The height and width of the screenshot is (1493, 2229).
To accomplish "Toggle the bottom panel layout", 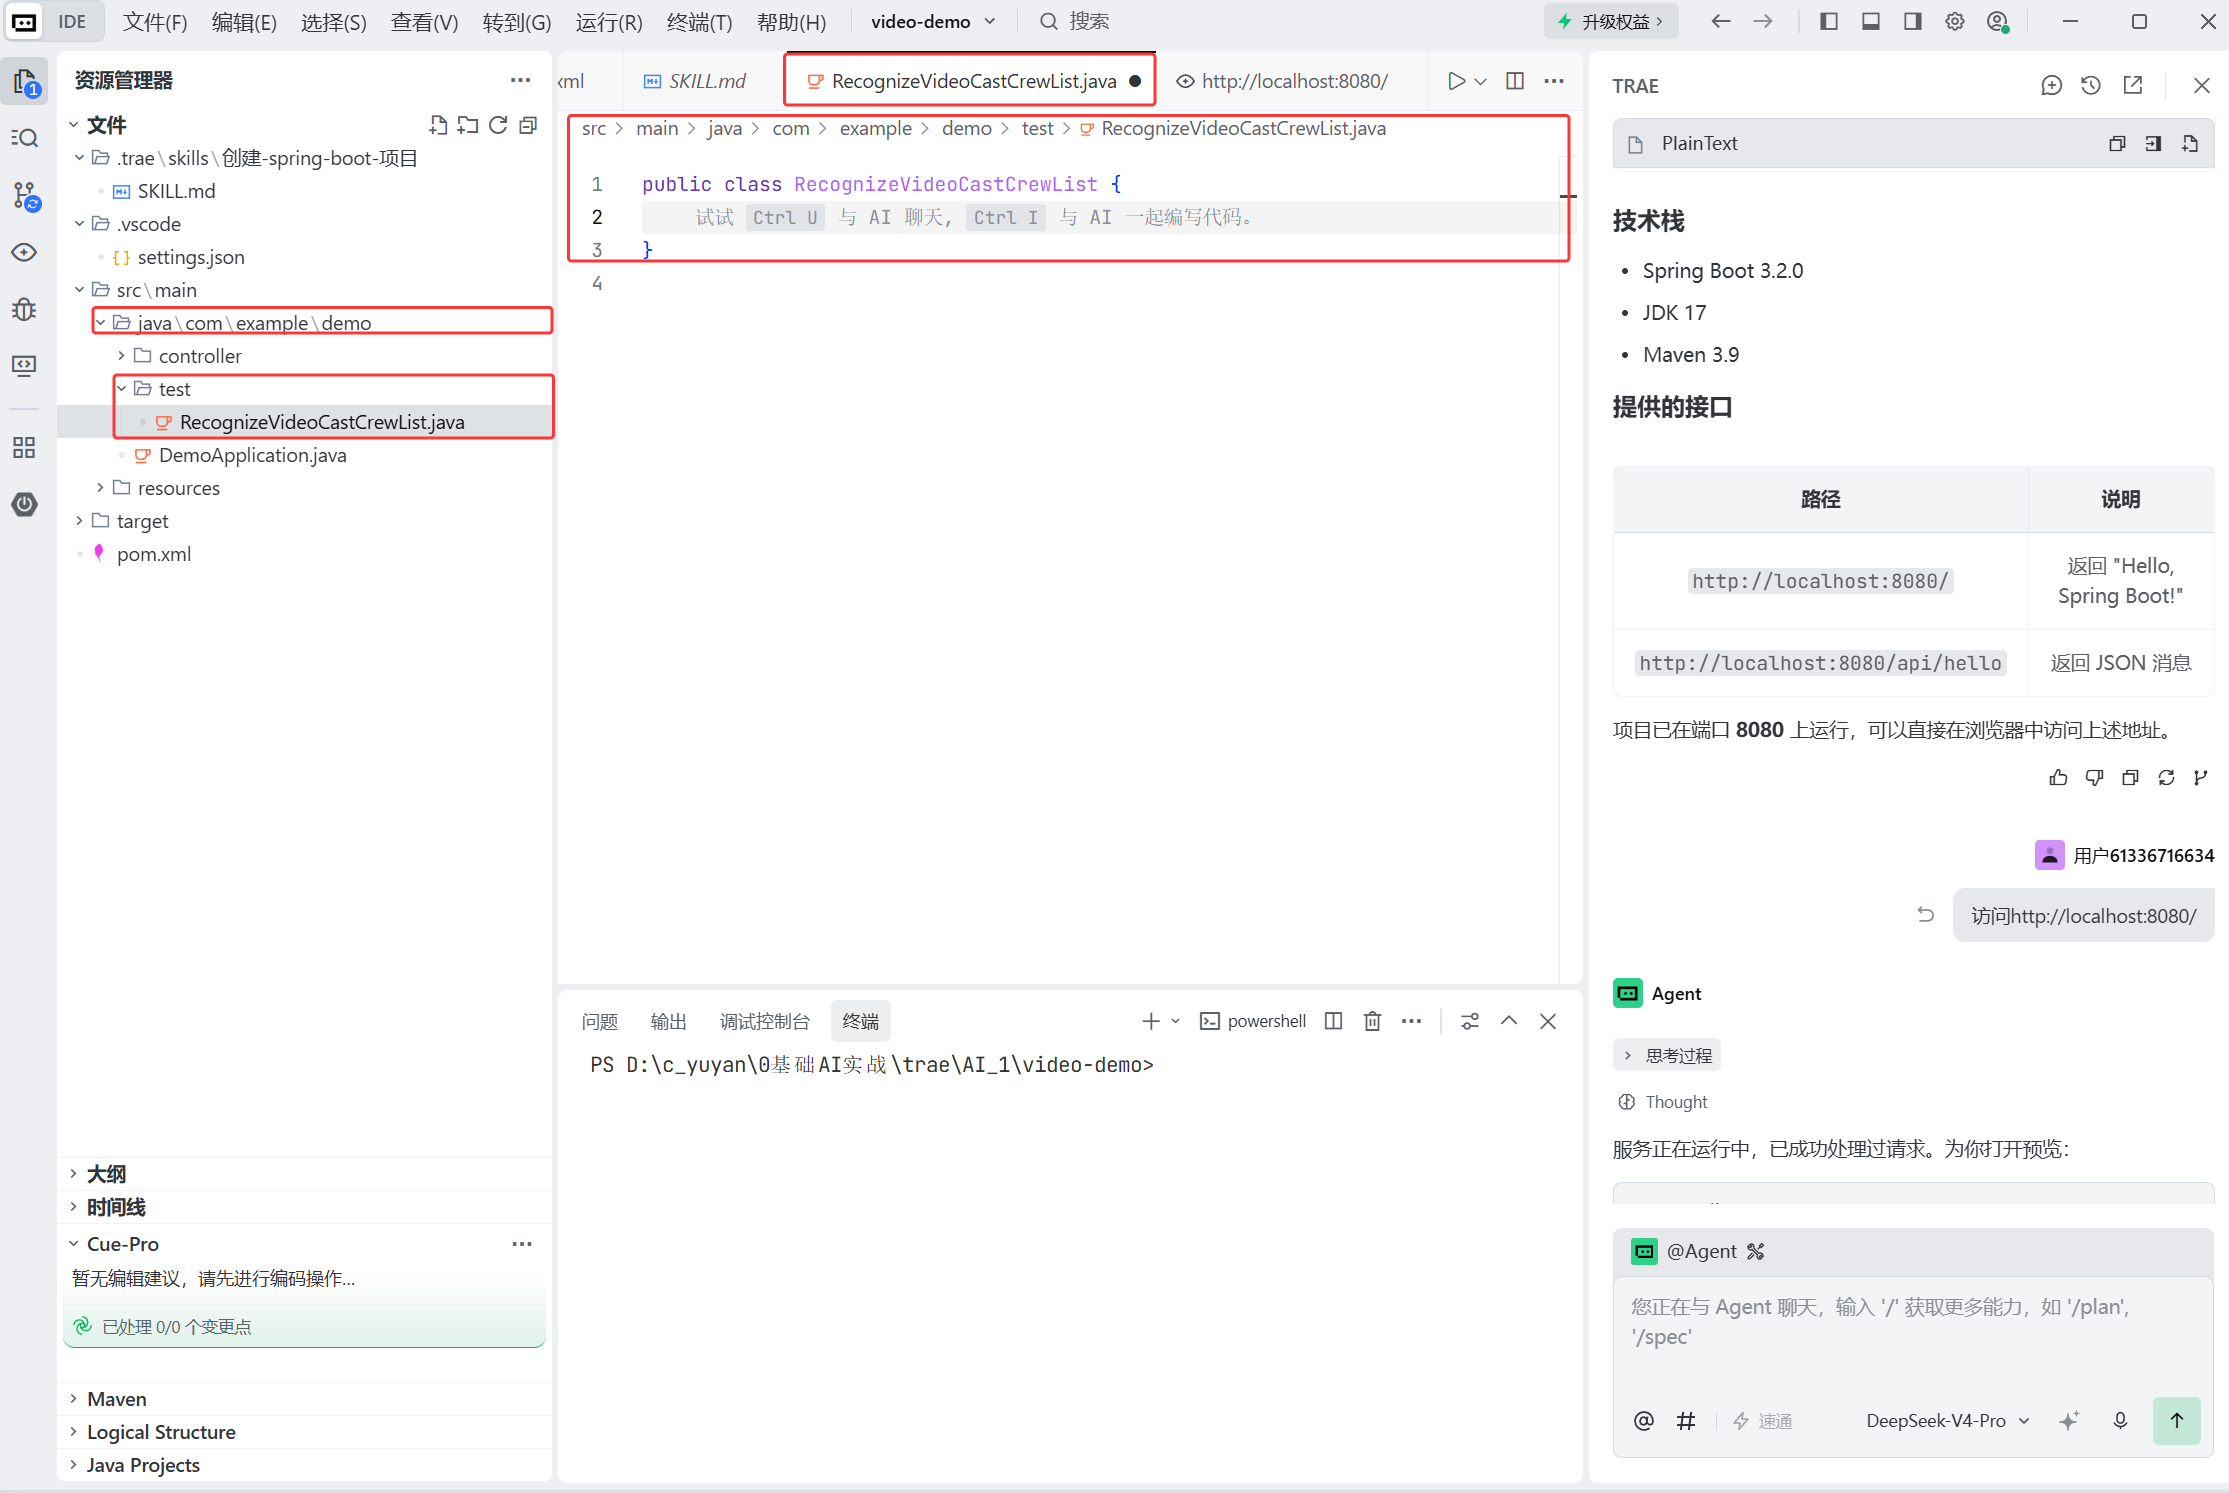I will click(x=1871, y=22).
